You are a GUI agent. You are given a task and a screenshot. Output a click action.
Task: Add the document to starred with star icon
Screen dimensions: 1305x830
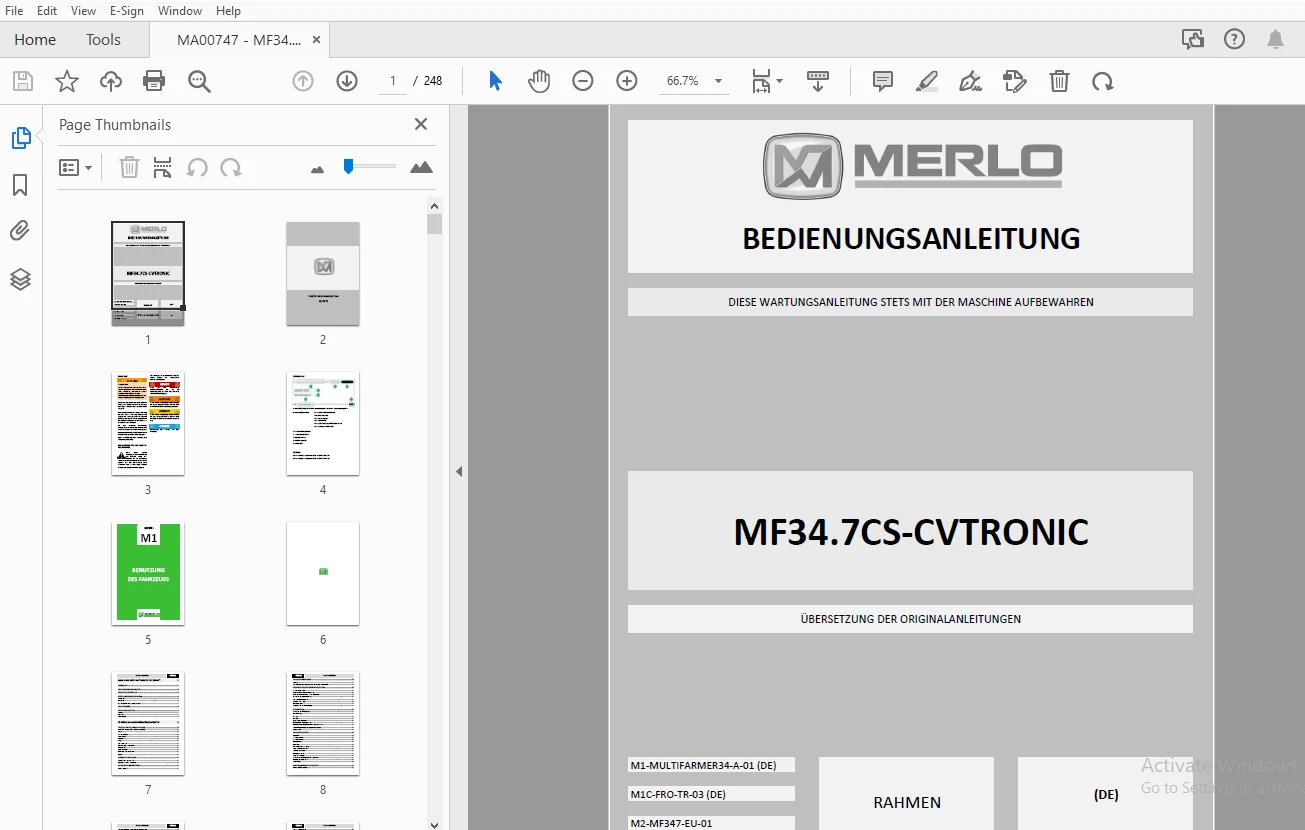pos(66,81)
